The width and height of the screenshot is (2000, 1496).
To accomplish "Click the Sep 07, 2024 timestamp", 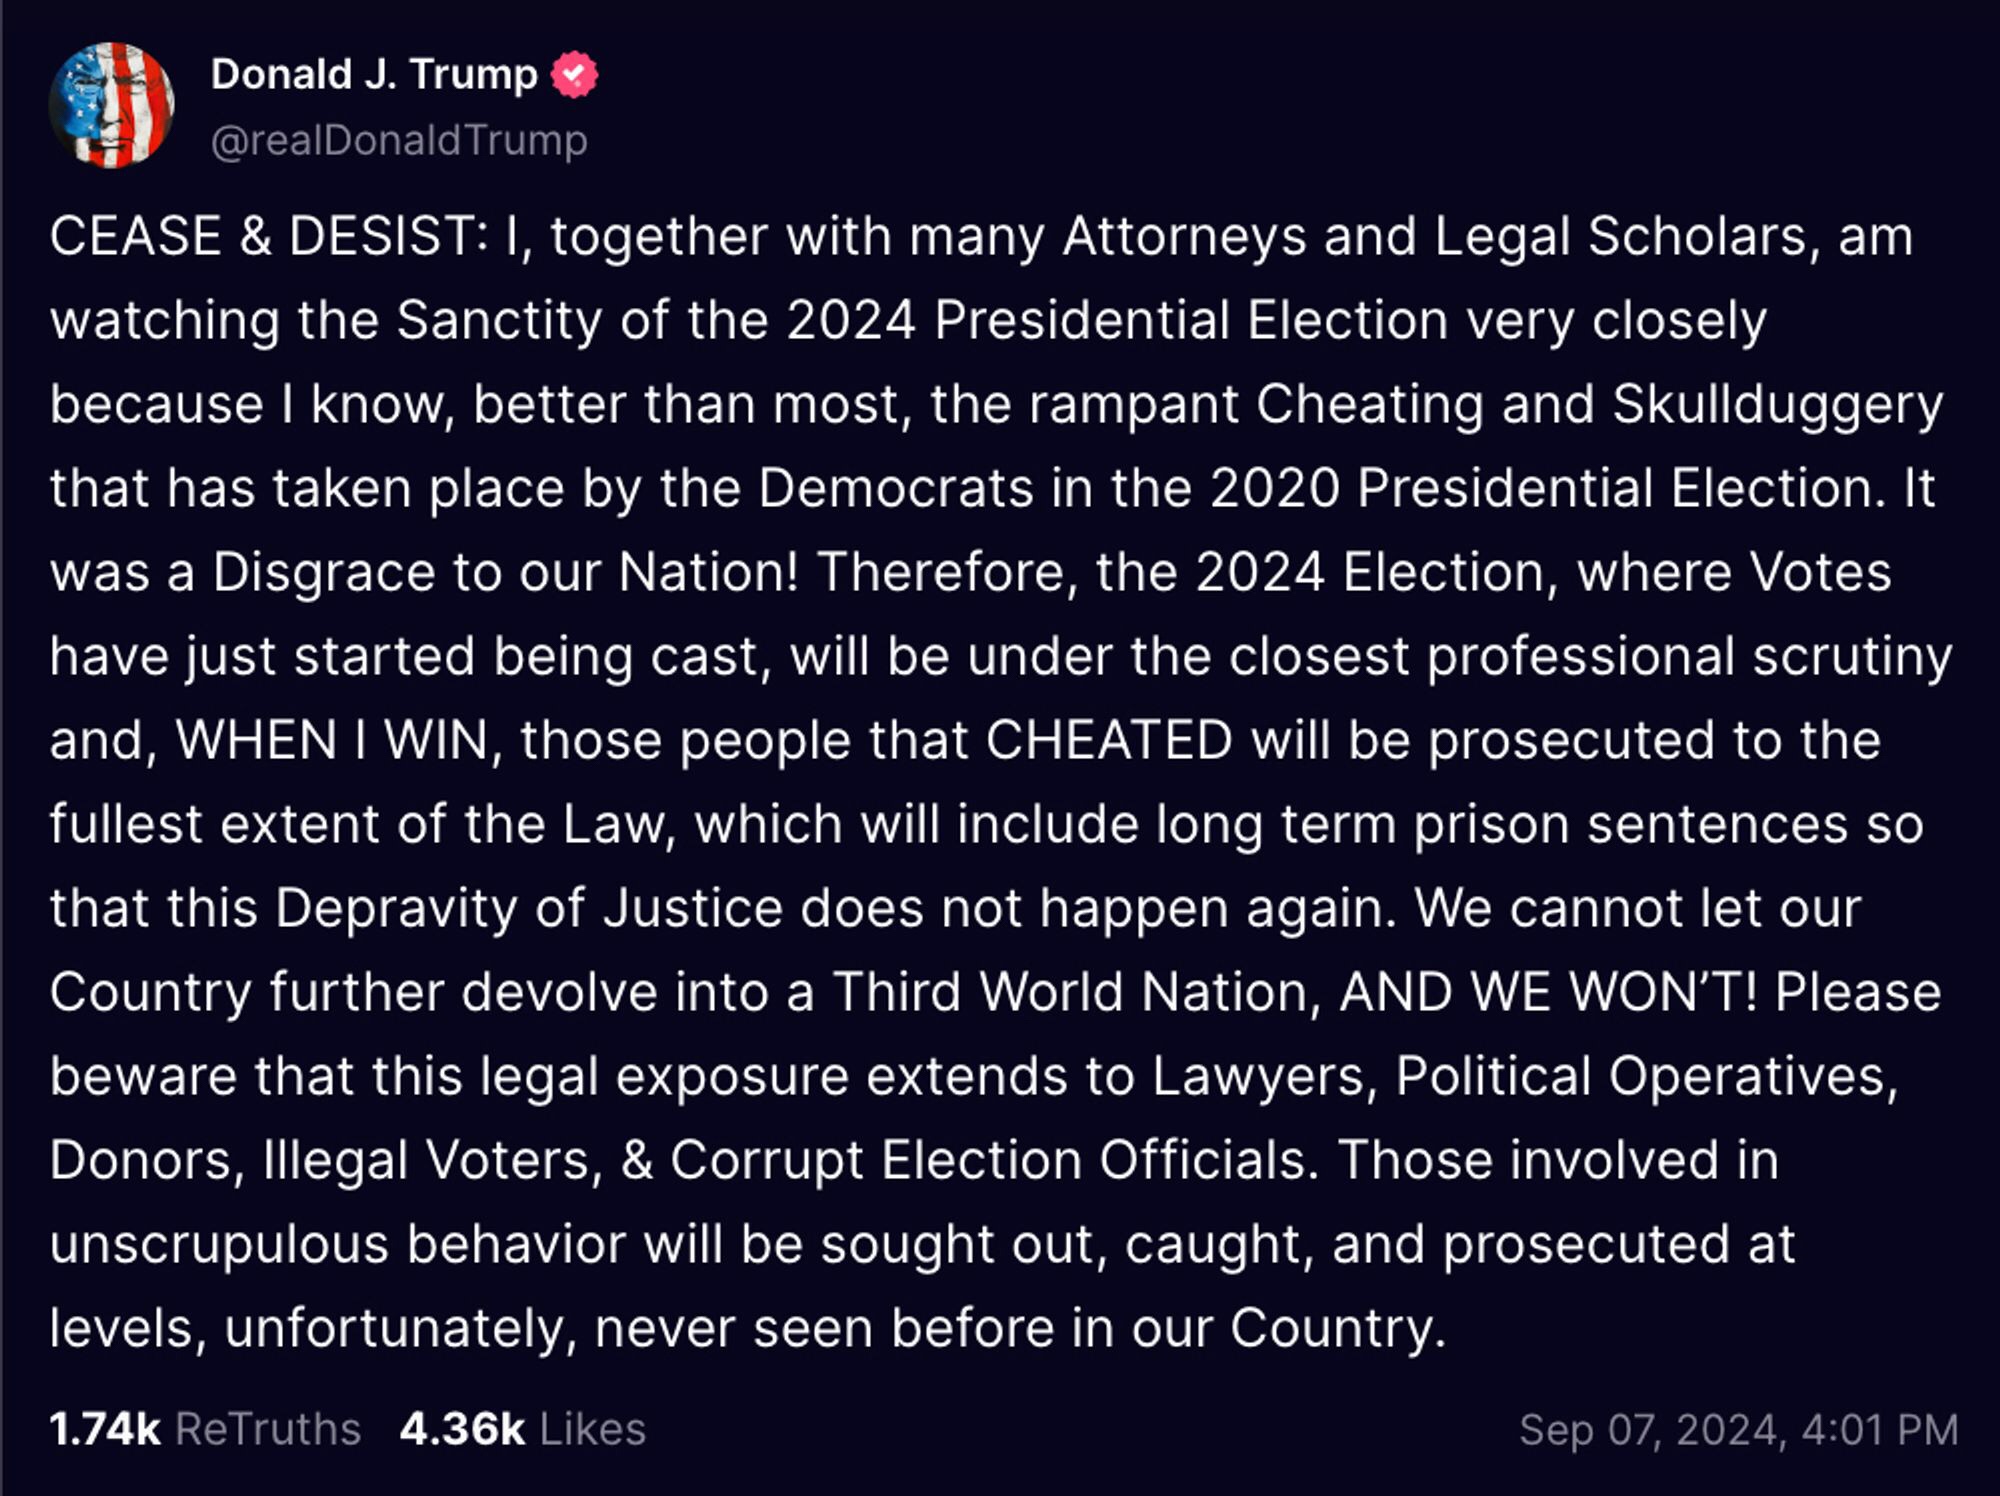I will 1652,1430.
